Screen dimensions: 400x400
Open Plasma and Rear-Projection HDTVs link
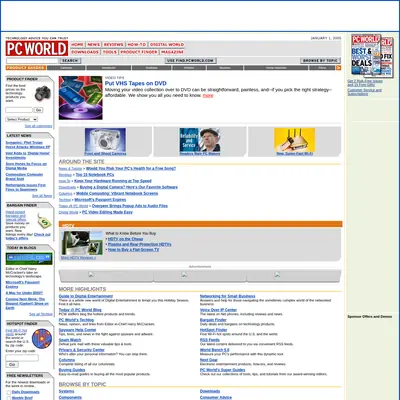[139, 244]
